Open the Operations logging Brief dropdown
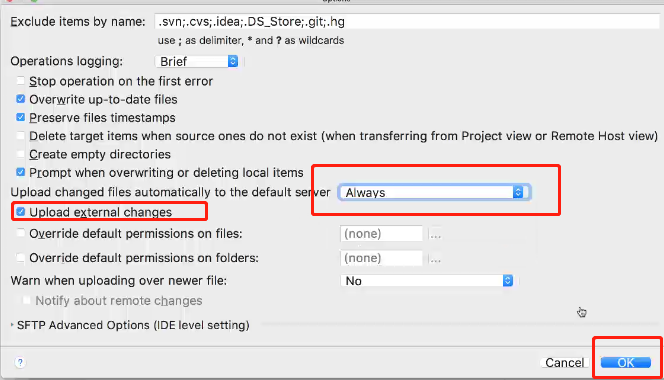This screenshot has height=380, width=664. 197,61
